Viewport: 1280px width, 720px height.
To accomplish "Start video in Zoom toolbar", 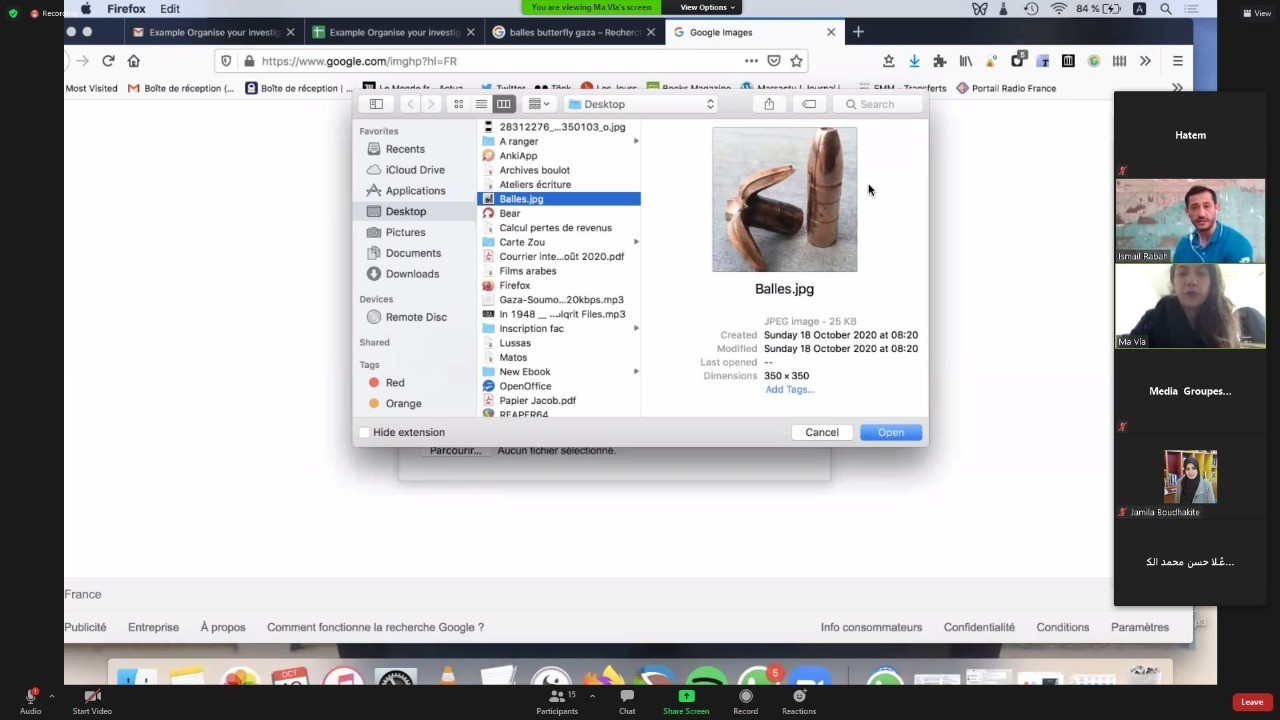I will click(x=92, y=701).
